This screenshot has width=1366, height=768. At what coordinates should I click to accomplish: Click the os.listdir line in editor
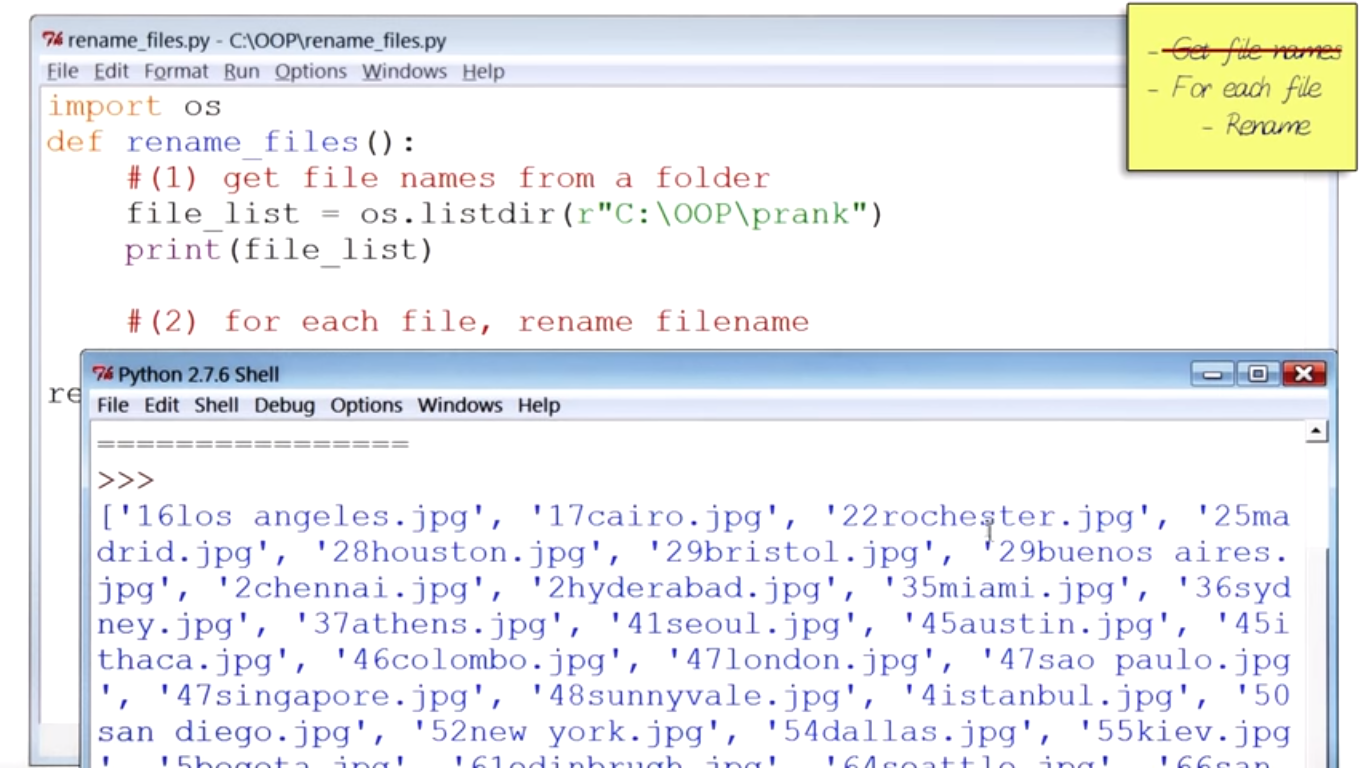click(x=504, y=214)
